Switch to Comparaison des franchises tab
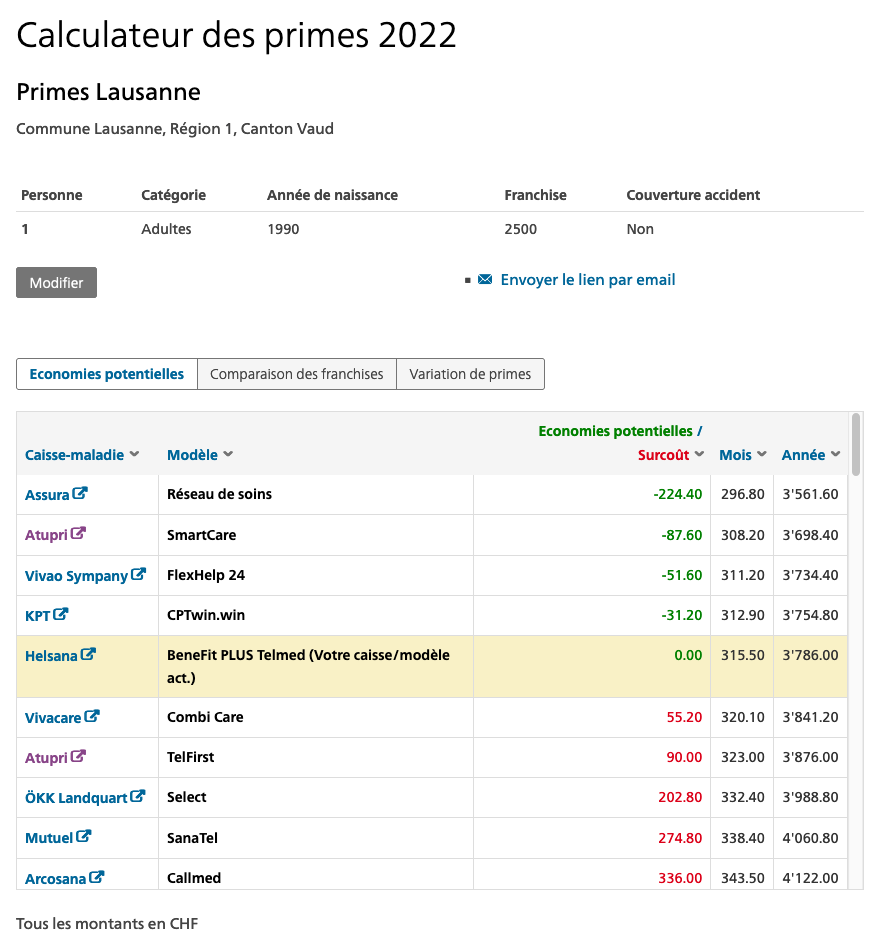 click(297, 374)
